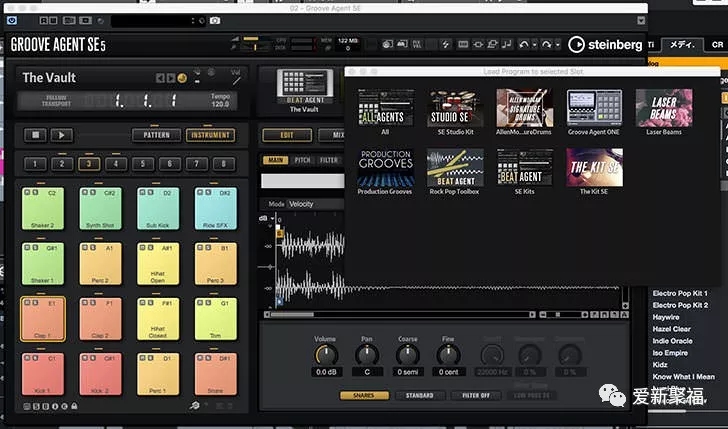Click the SNARES button
728x429 pixels.
click(x=364, y=396)
